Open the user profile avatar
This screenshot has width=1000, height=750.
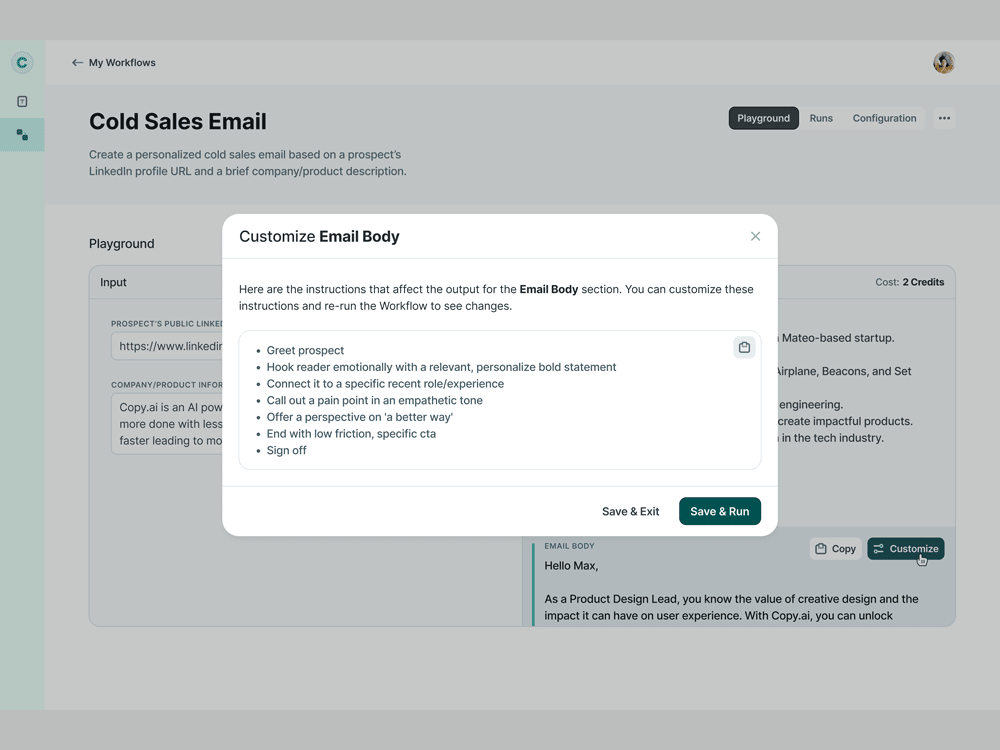point(943,62)
